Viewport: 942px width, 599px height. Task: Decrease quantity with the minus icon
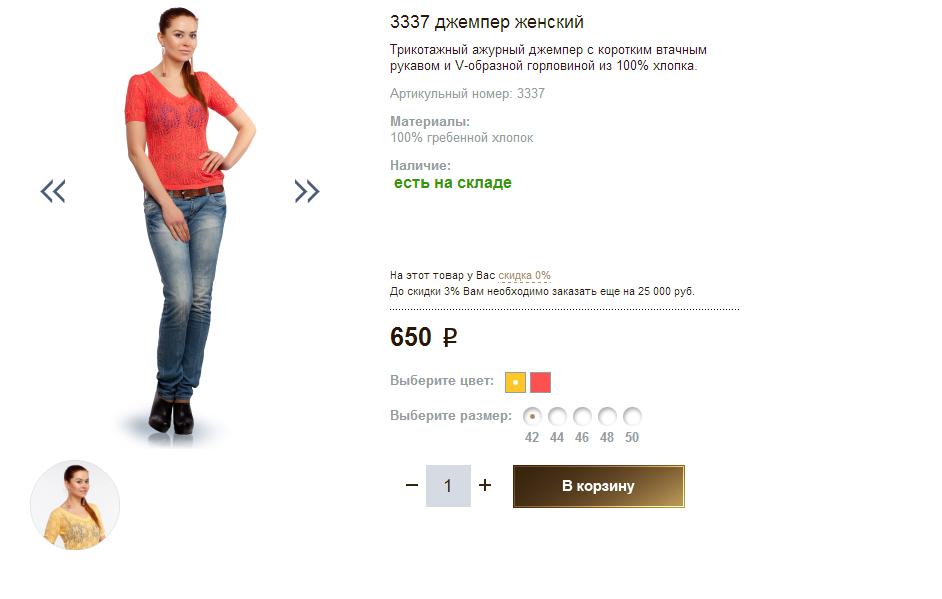pos(412,485)
